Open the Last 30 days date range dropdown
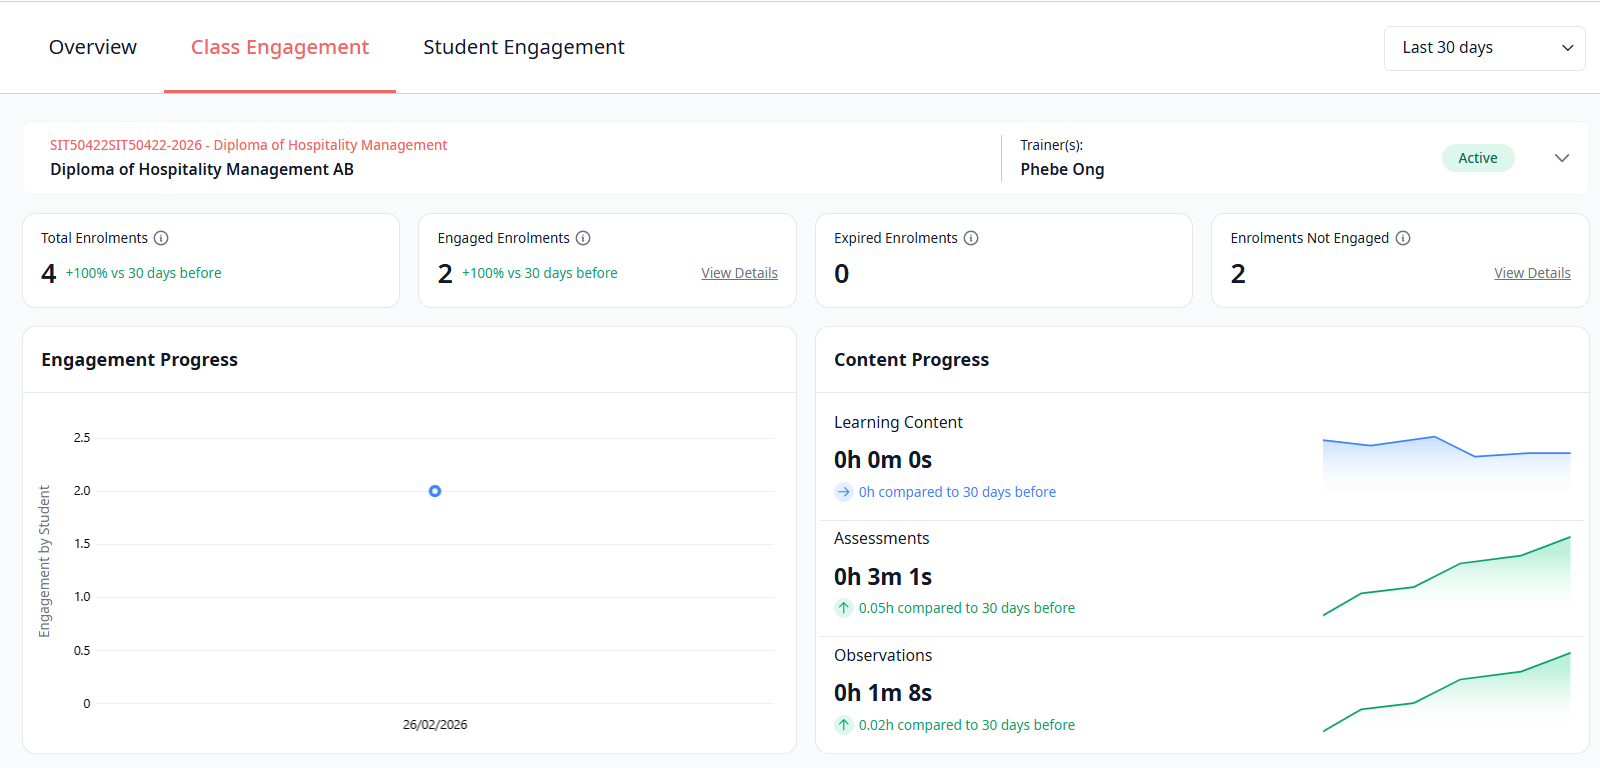1600x768 pixels. pyautogui.click(x=1484, y=48)
